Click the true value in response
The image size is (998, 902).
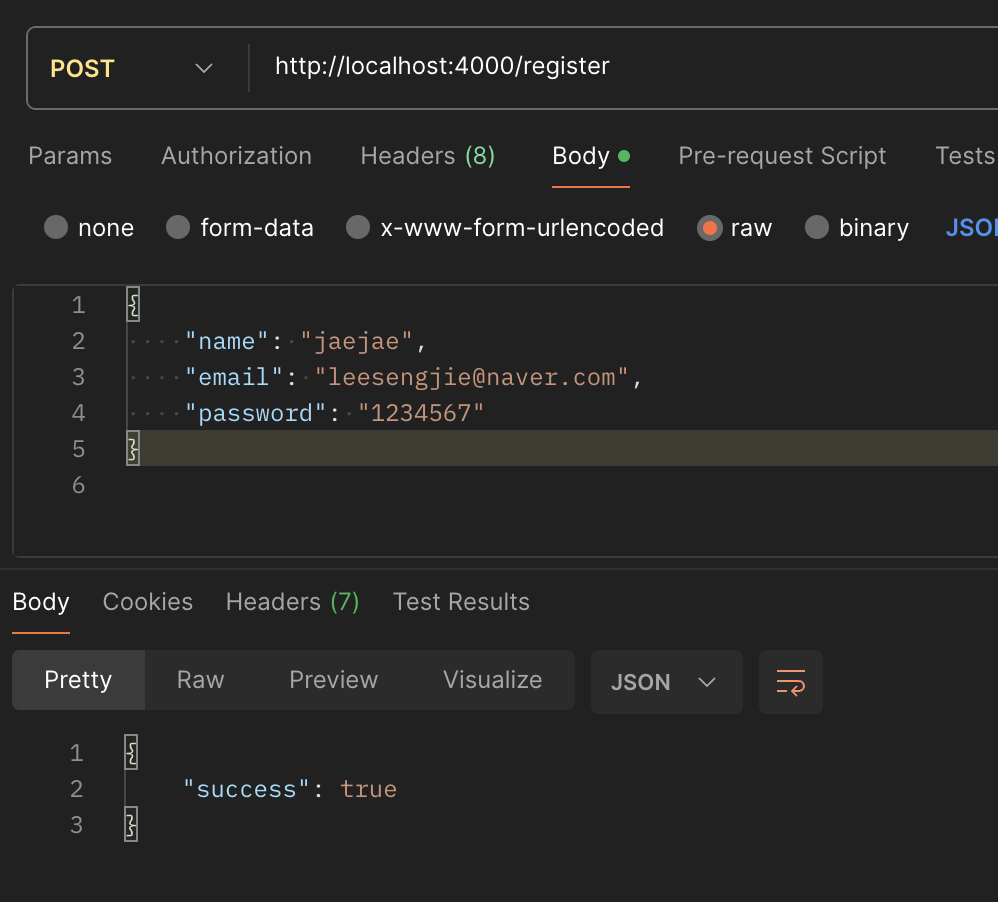[x=369, y=789]
